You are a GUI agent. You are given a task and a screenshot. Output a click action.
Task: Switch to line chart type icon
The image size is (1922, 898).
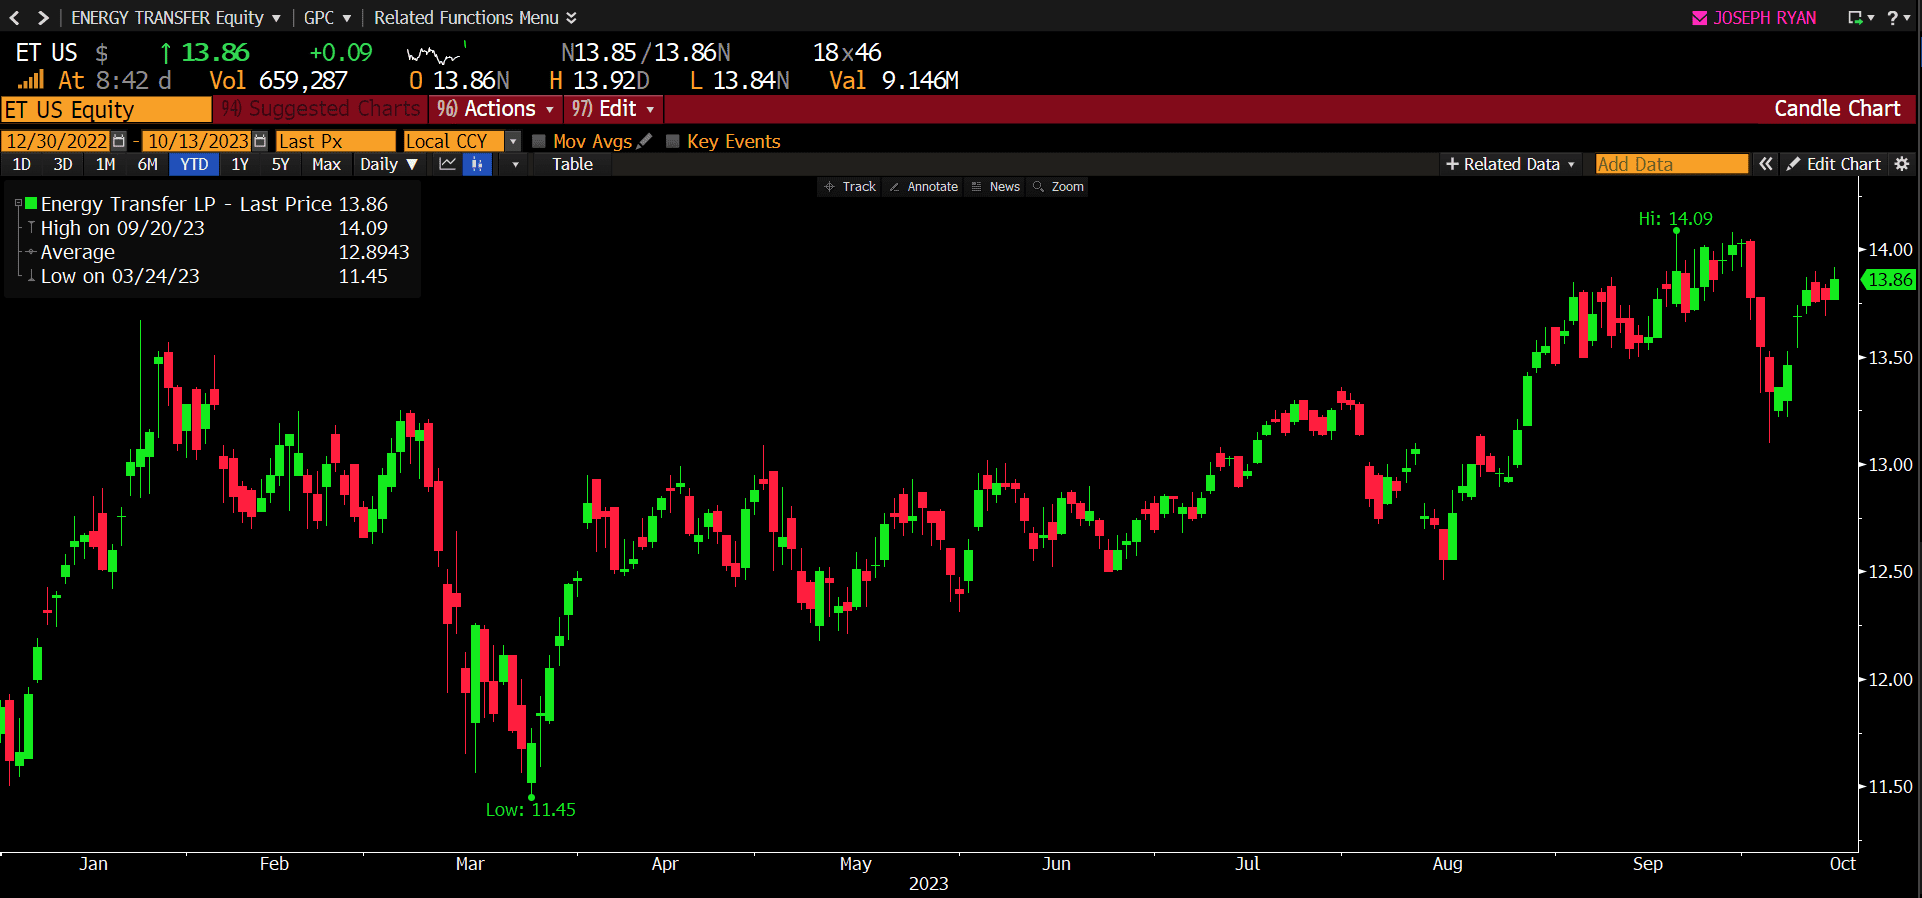tap(447, 164)
